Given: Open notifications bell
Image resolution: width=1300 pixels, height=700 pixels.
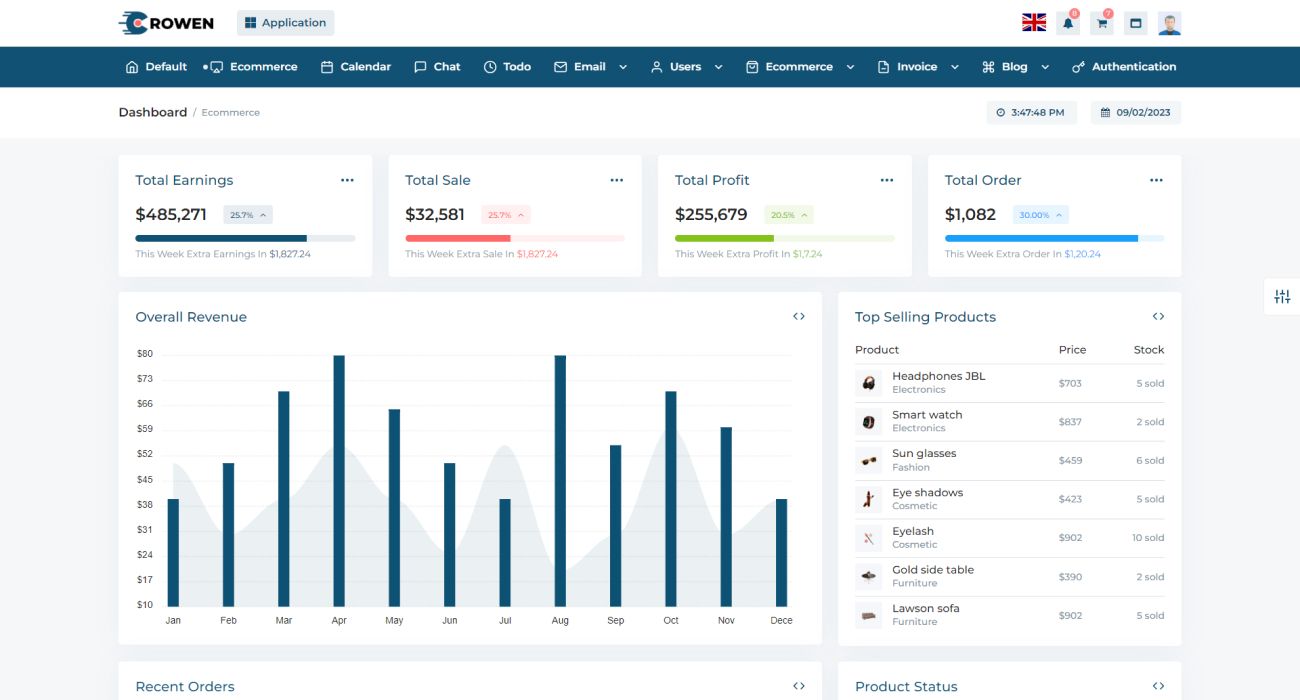Looking at the screenshot, I should click(1068, 23).
